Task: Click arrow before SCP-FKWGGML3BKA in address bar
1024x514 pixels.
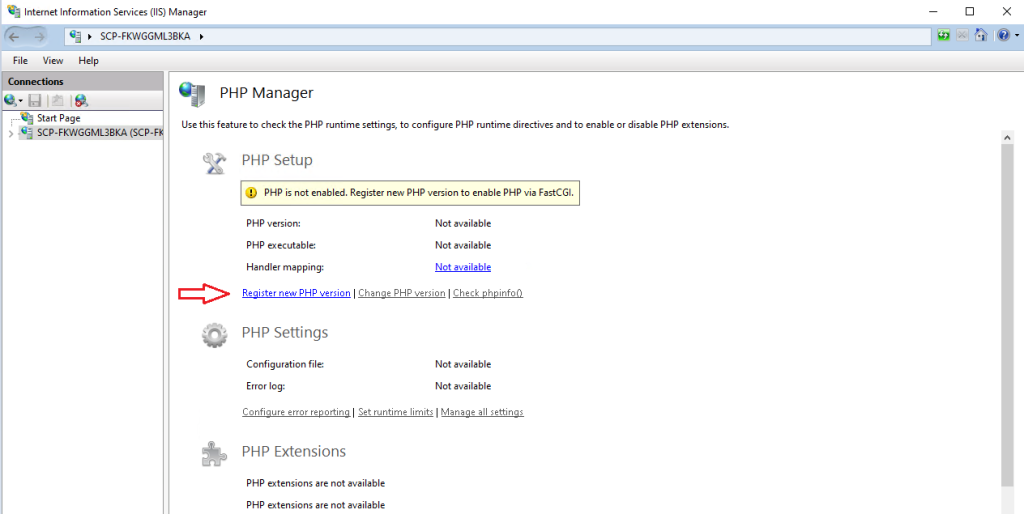Action: 89,37
